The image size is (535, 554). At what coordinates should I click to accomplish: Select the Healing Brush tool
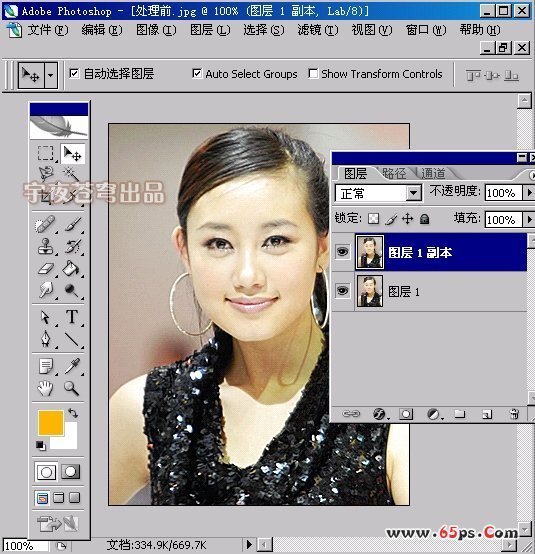tap(46, 225)
